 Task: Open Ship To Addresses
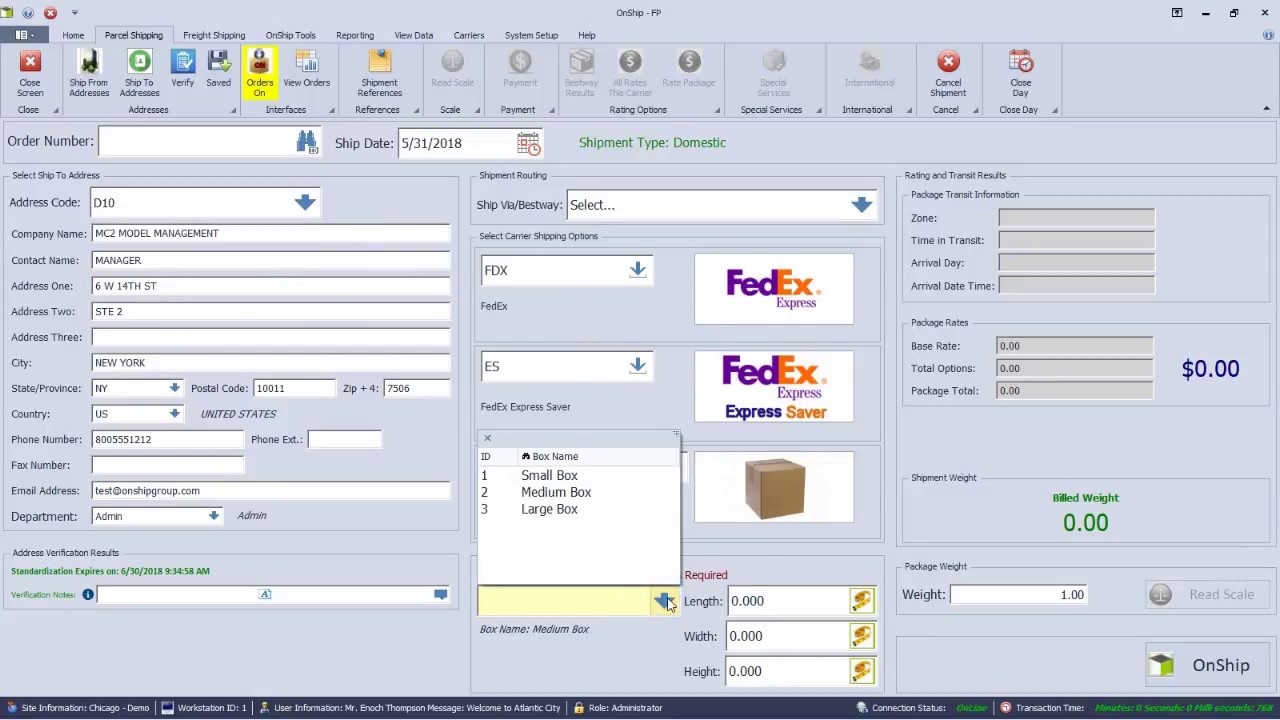[x=139, y=73]
